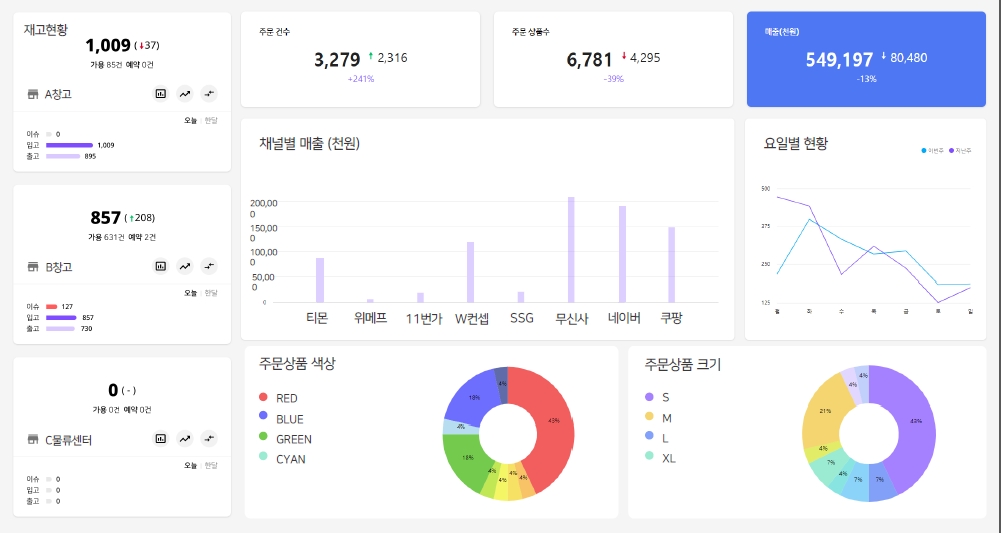Open the bar chart view for C물류센터
Image resolution: width=1001 pixels, height=533 pixels.
(161, 439)
